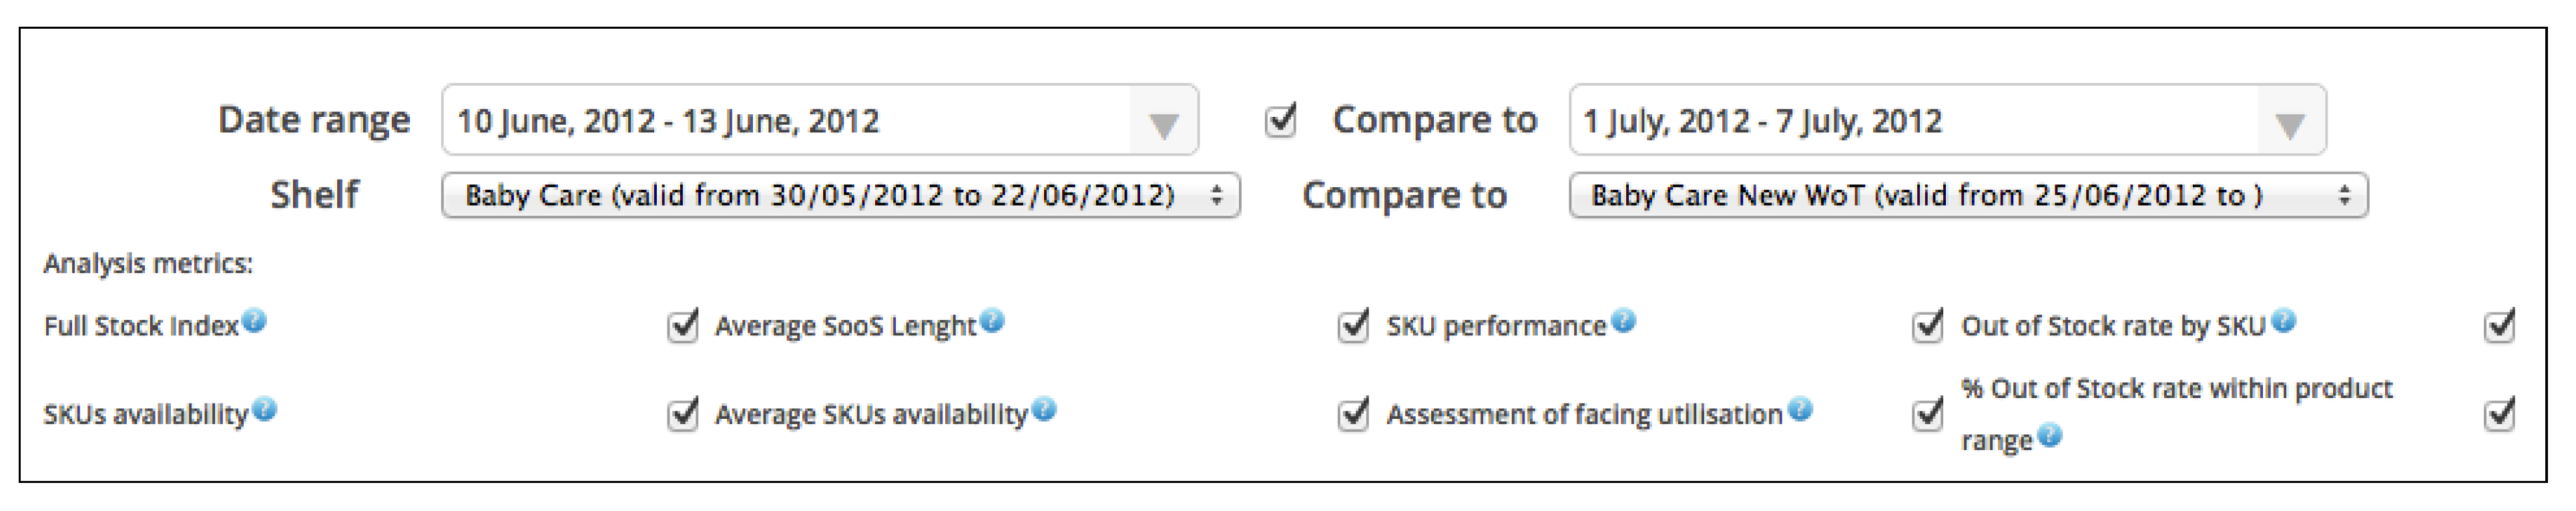Viewport: 2576px width, 511px height.
Task: Open the Date range dropdown arrow
Action: tap(1163, 123)
